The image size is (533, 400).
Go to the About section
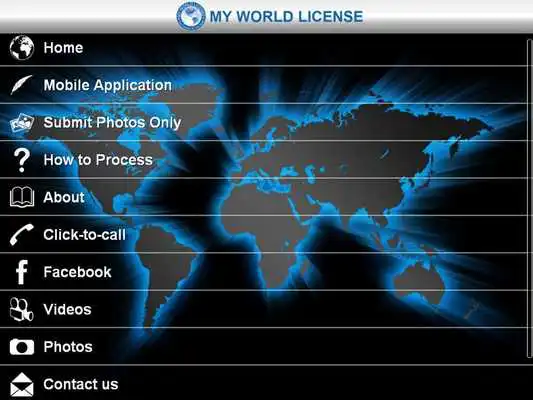pyautogui.click(x=263, y=197)
